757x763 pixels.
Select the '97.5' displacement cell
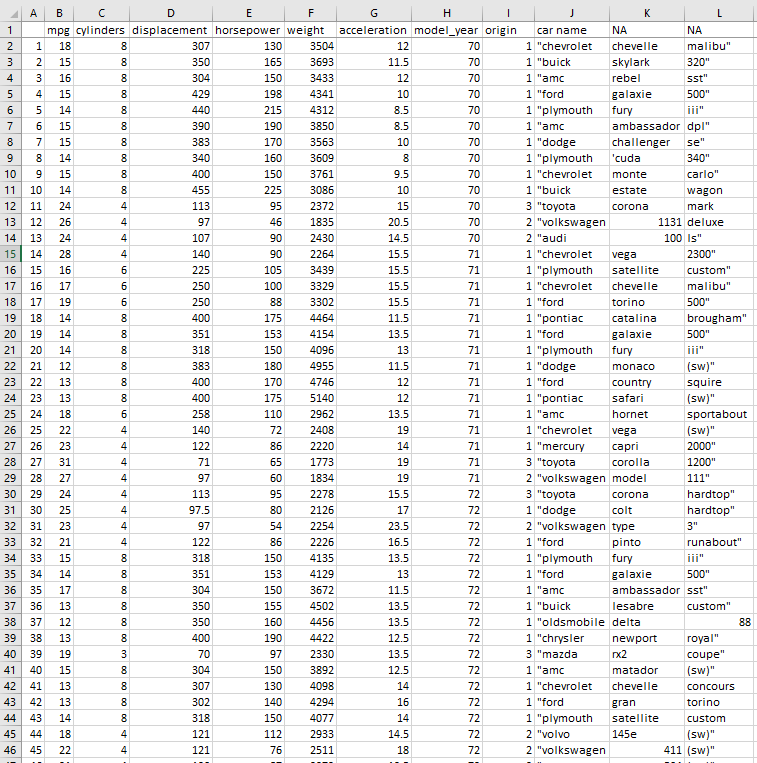[171, 510]
